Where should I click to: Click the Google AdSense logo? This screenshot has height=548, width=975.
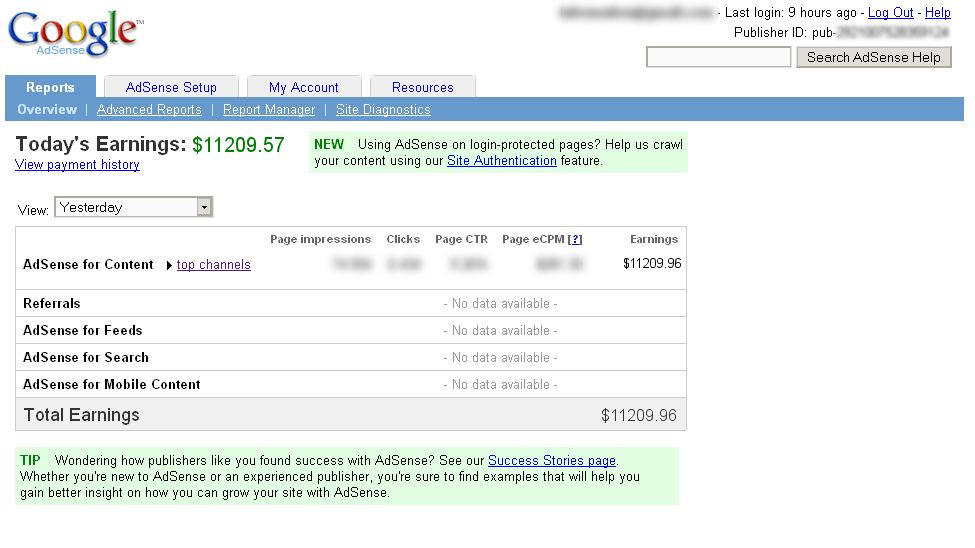75,34
